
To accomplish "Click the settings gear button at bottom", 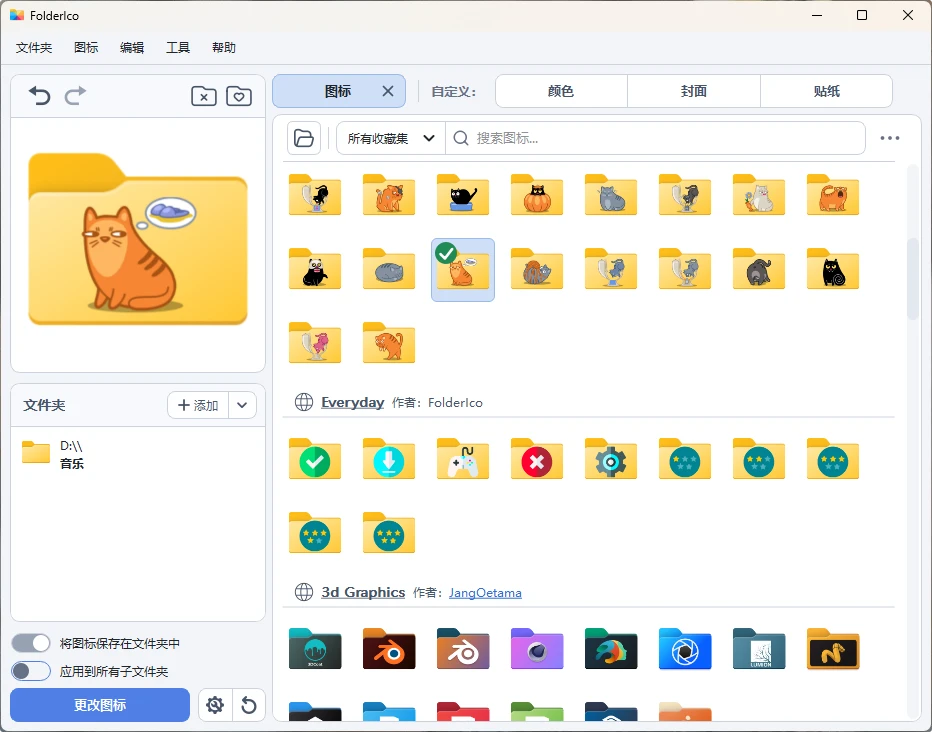I will pyautogui.click(x=215, y=705).
